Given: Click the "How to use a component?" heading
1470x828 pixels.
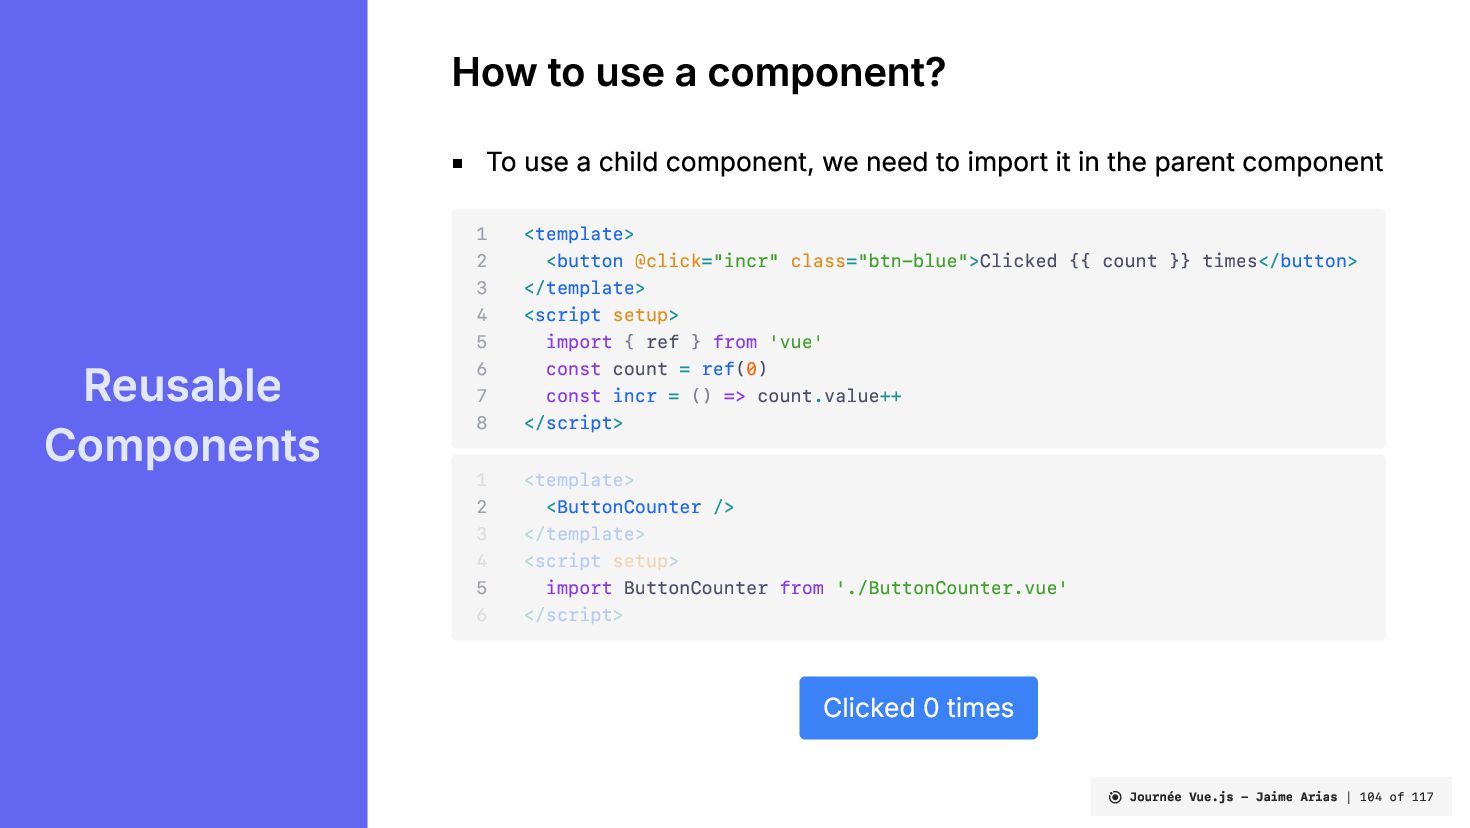Looking at the screenshot, I should (698, 72).
